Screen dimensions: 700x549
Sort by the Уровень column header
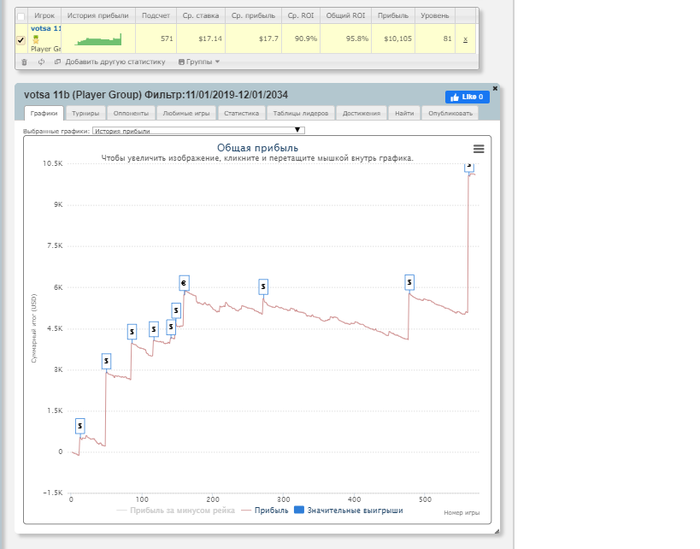(435, 16)
